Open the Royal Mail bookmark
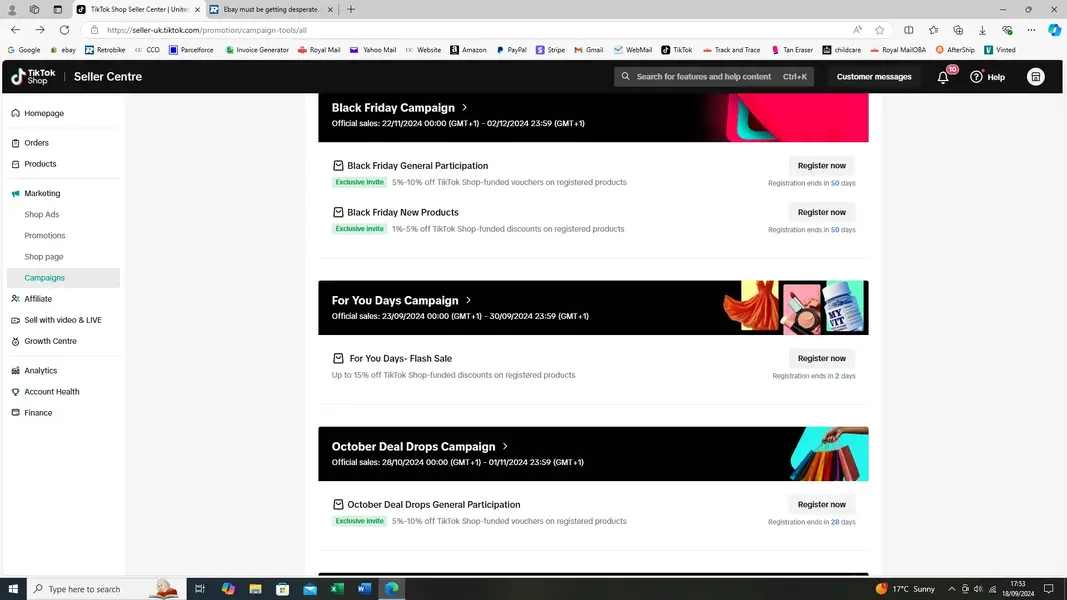 pos(319,50)
